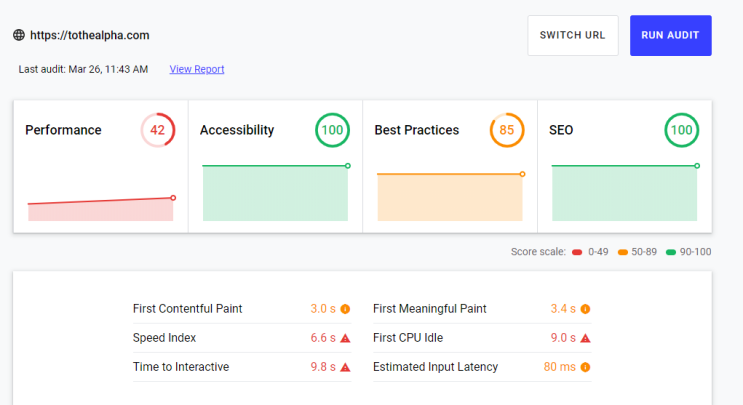Click the green 90-100 score scale legend dot
The width and height of the screenshot is (743, 405).
pyautogui.click(x=671, y=252)
